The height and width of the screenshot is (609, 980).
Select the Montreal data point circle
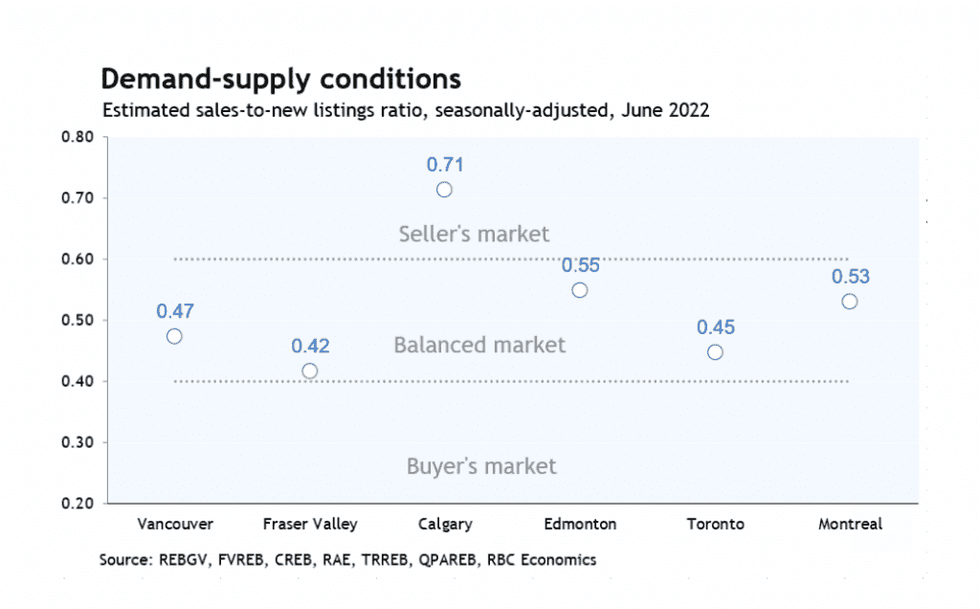(849, 302)
